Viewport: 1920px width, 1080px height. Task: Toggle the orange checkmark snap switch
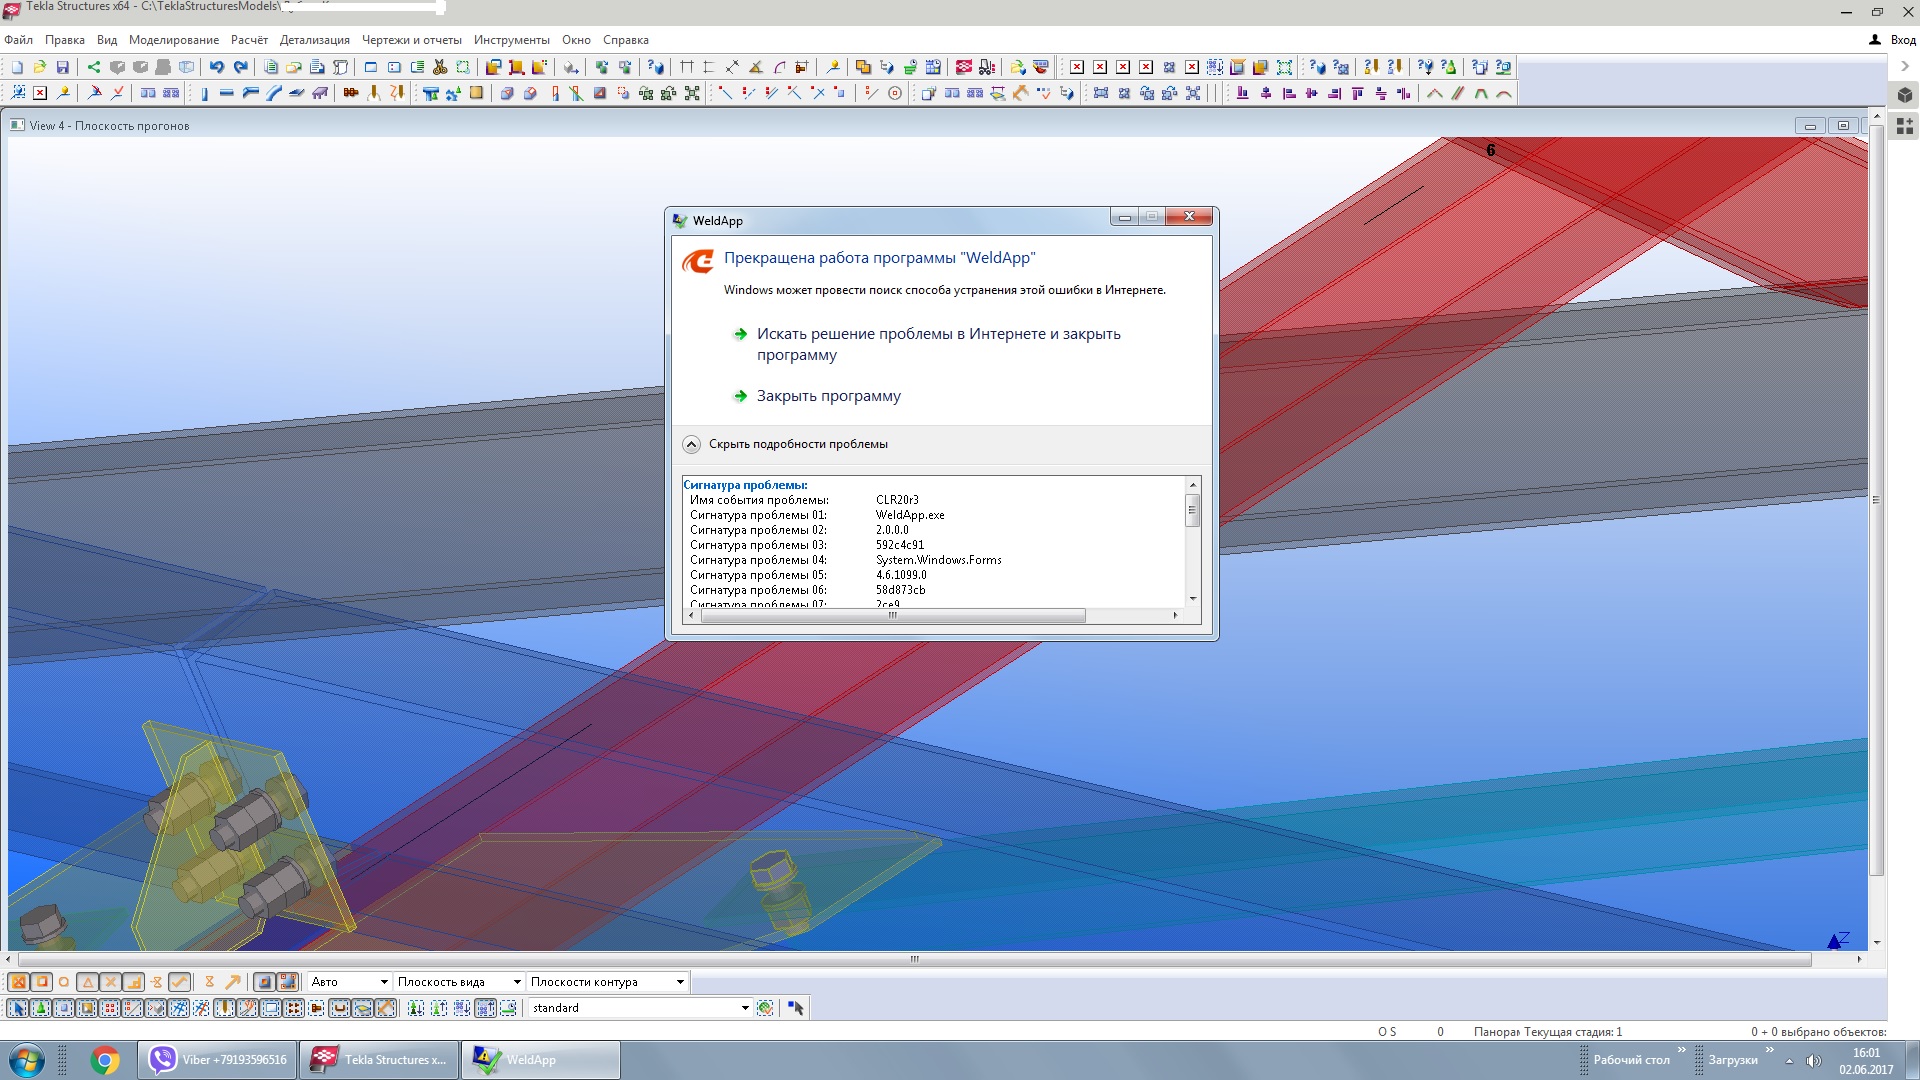[179, 982]
